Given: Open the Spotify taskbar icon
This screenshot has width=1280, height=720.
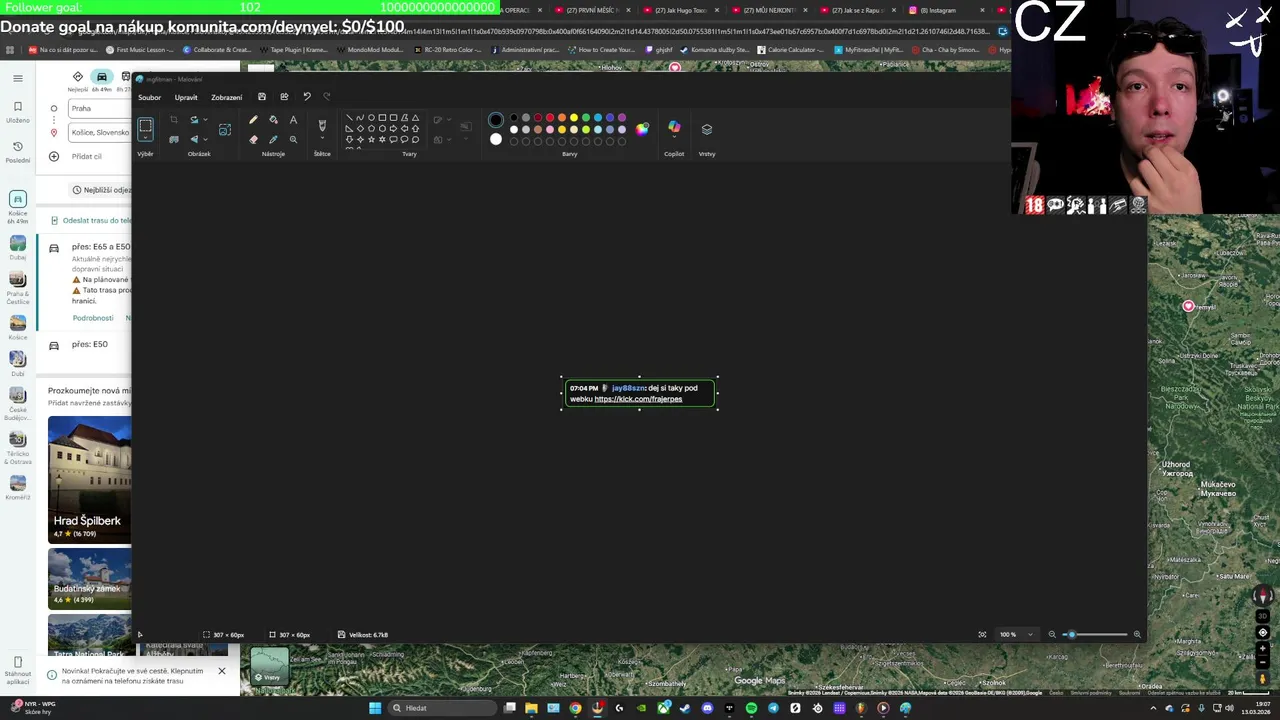Looking at the screenshot, I should 751,708.
